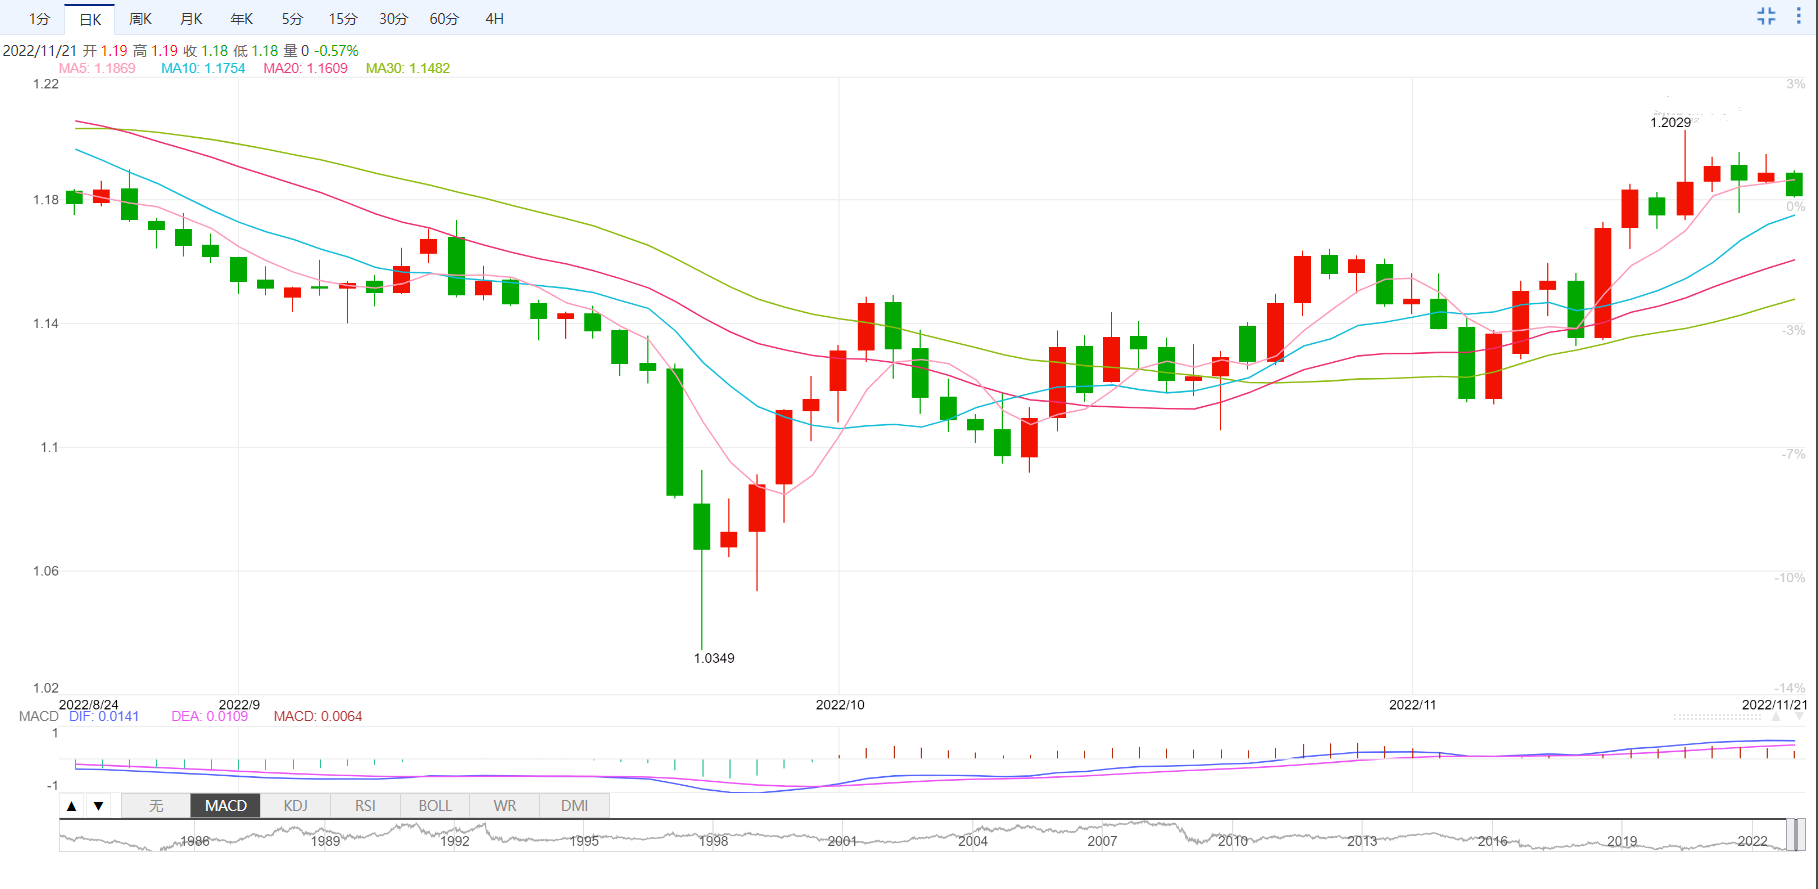Screen dimensions: 1818x889
Task: Click the 2022/11 date axis label
Action: tap(1412, 705)
